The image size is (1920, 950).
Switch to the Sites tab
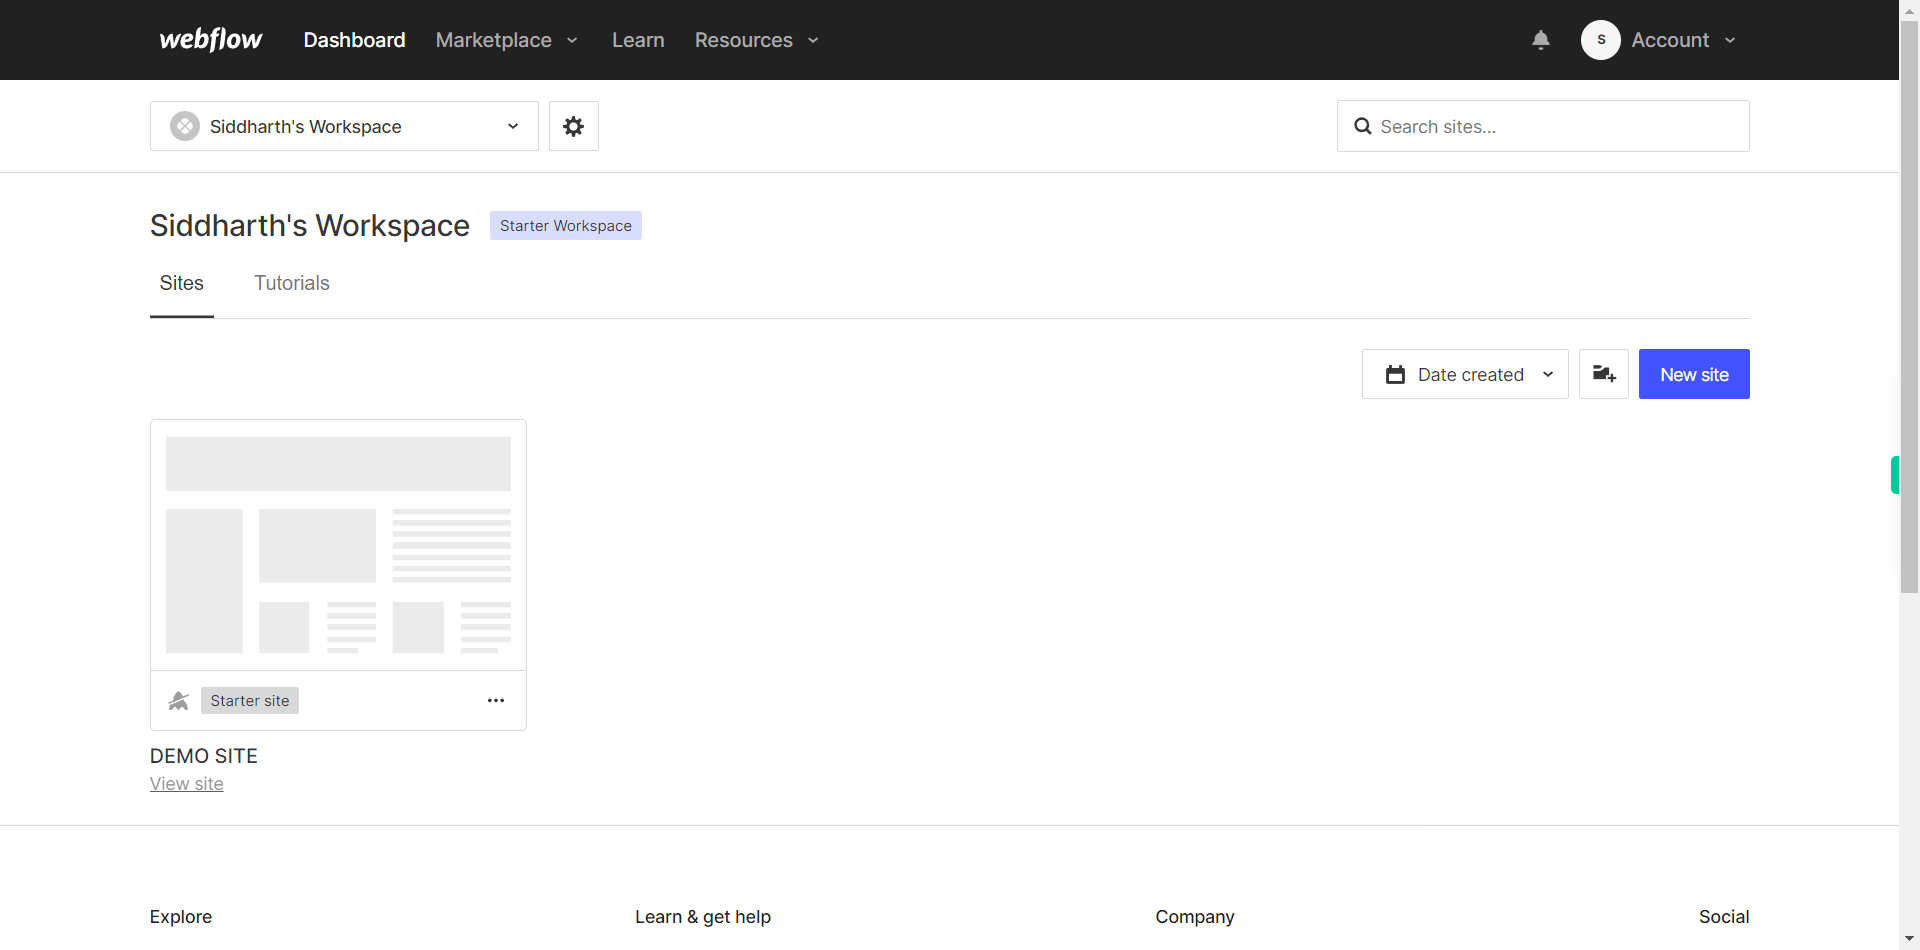click(x=182, y=283)
